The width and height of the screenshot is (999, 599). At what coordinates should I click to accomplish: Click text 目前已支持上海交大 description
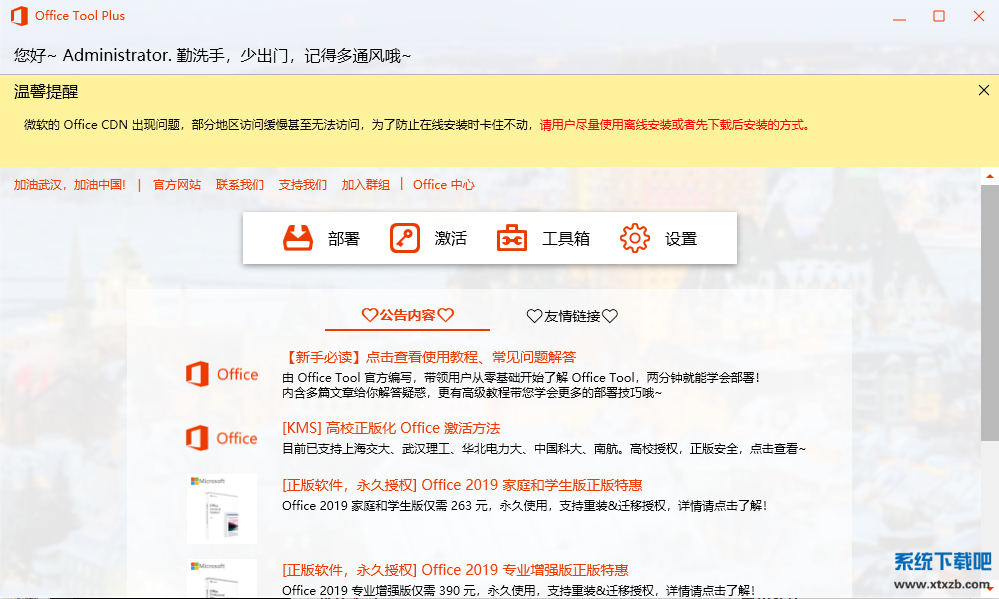click(544, 449)
